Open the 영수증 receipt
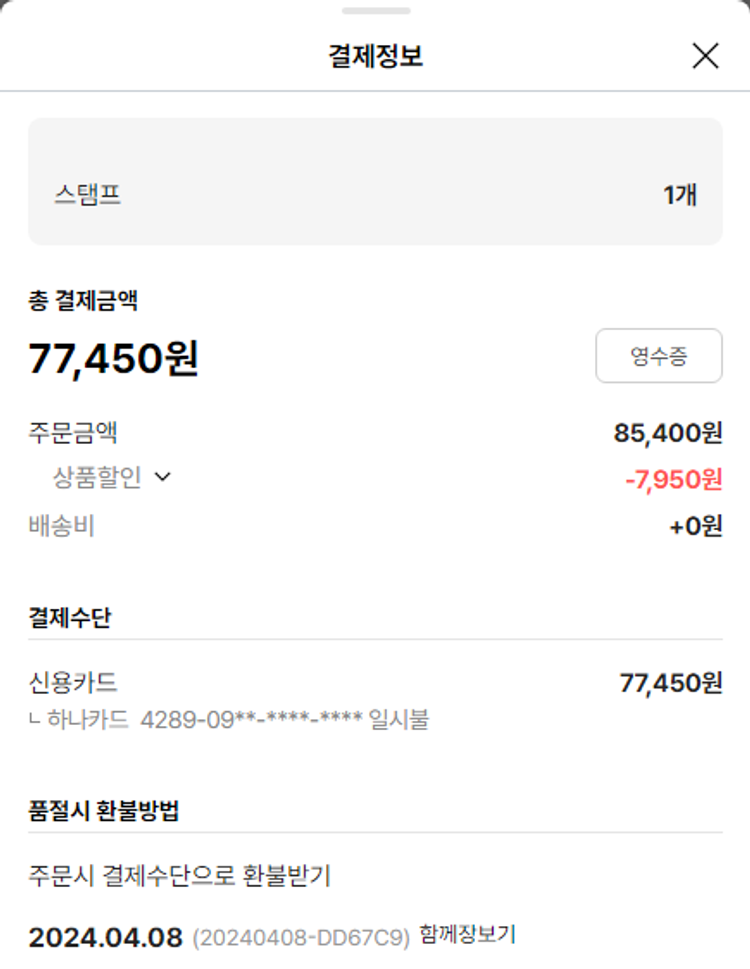750x969 pixels. click(658, 356)
